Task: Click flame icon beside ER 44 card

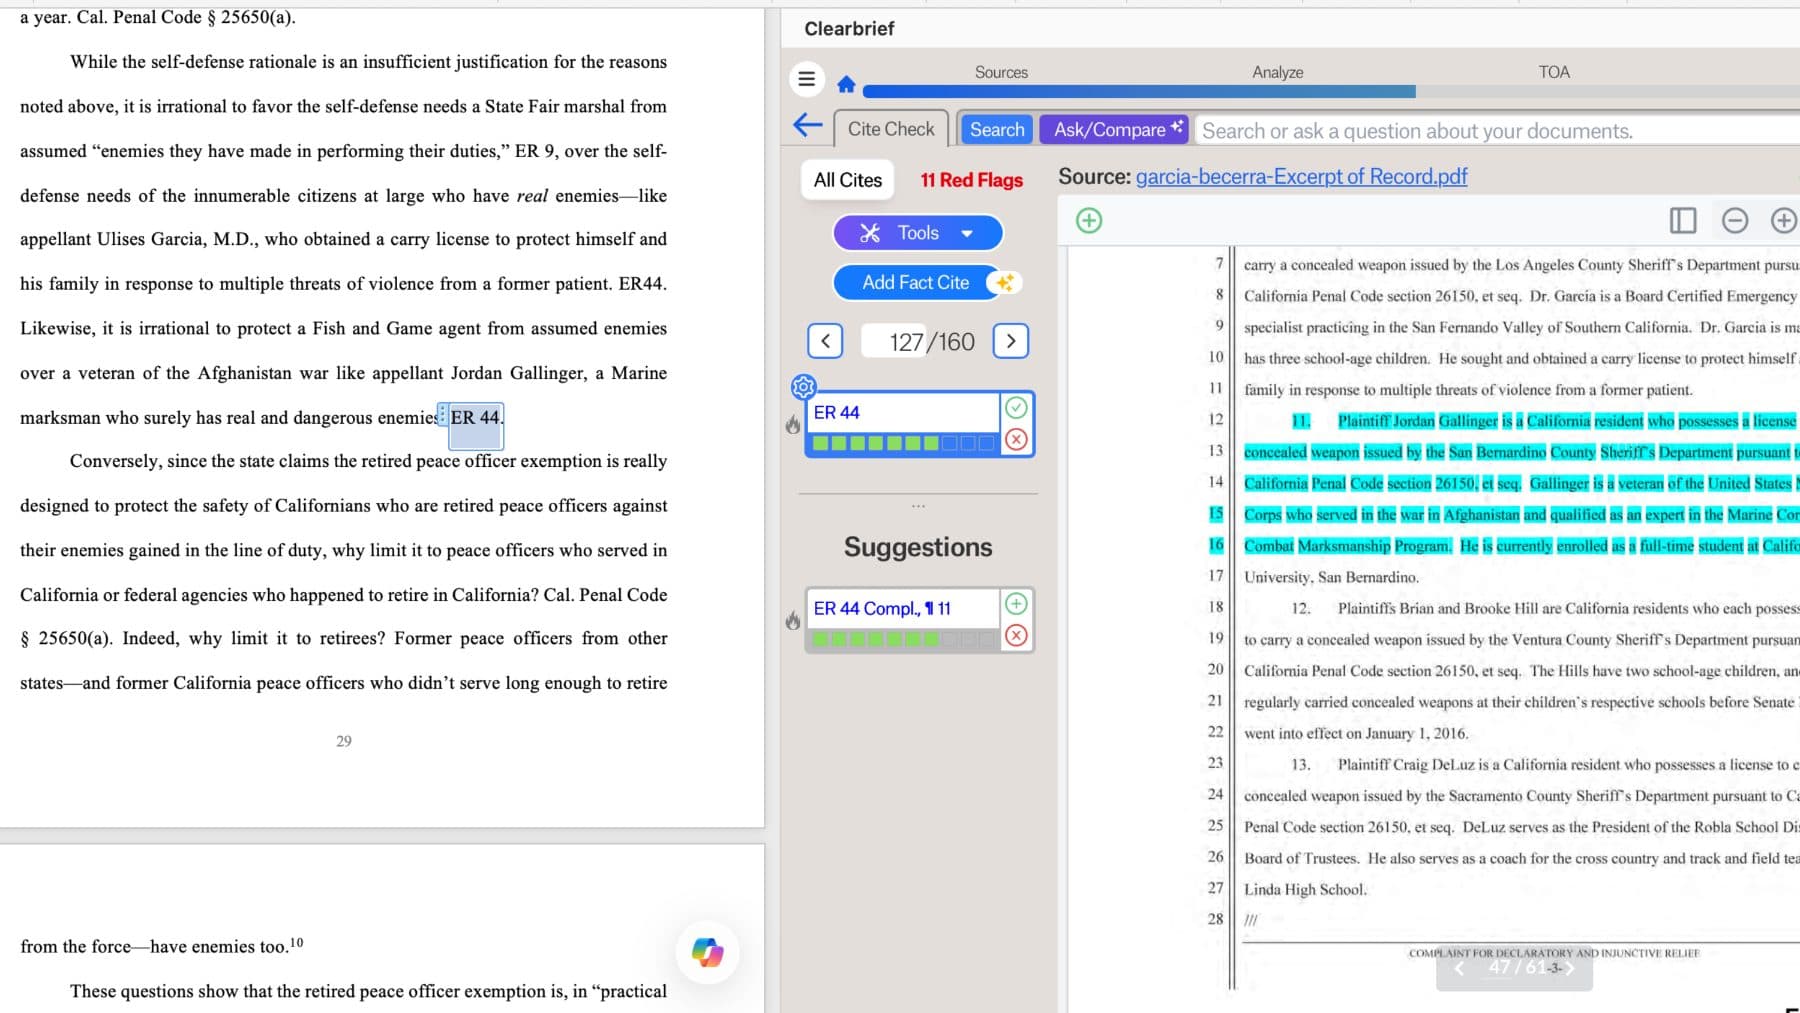Action: [793, 425]
